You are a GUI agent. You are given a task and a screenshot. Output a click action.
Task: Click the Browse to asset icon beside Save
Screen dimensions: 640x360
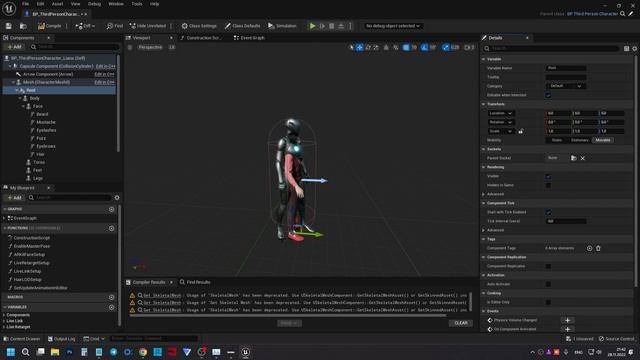(x=23, y=26)
